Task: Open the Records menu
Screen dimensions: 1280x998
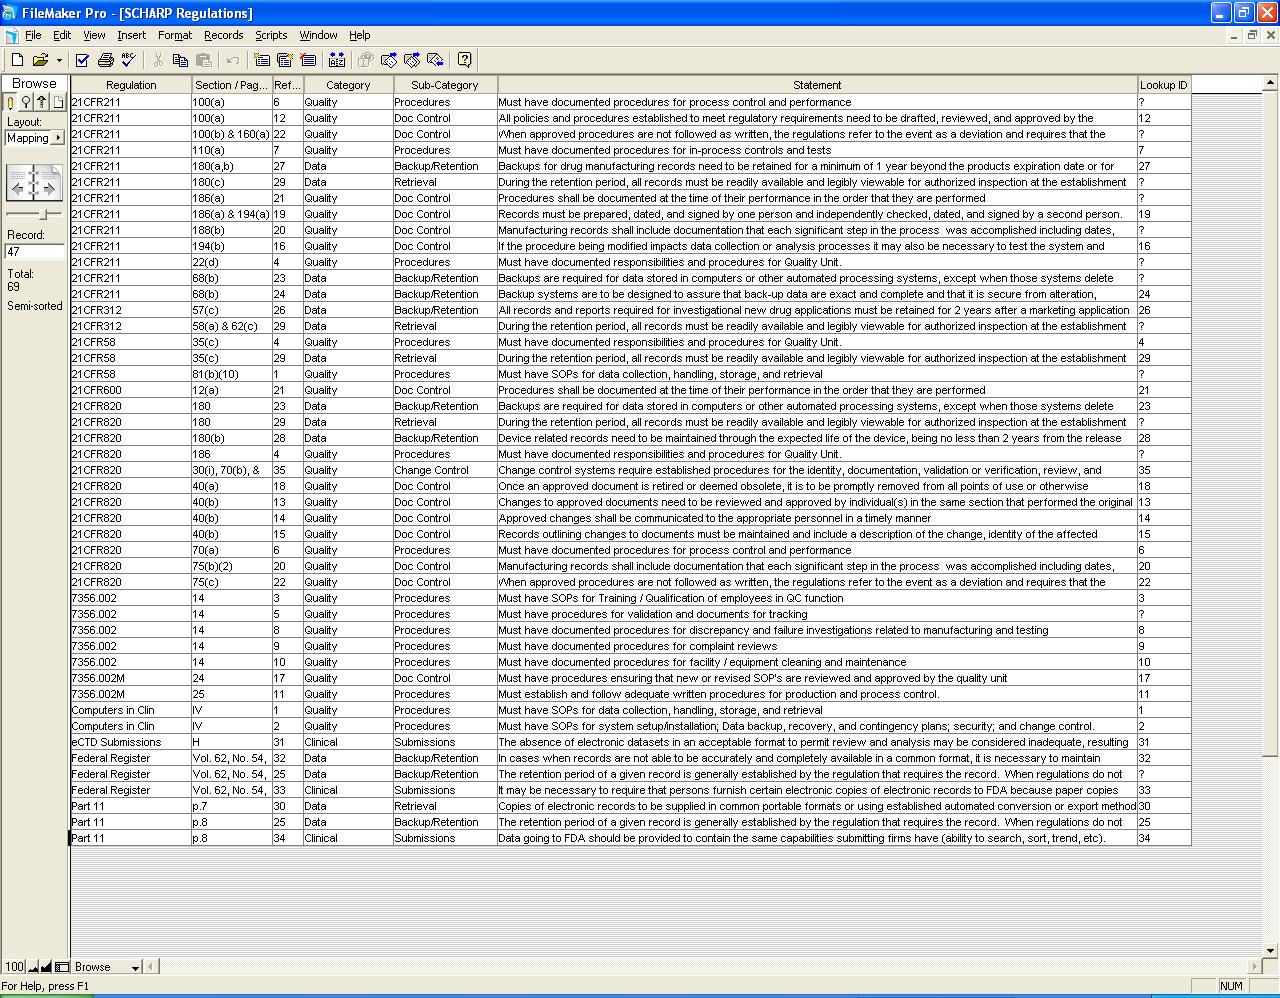Action: (223, 35)
